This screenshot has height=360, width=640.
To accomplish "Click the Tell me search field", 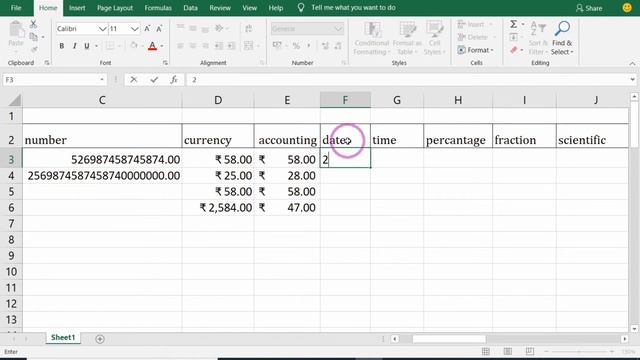I will click(353, 8).
